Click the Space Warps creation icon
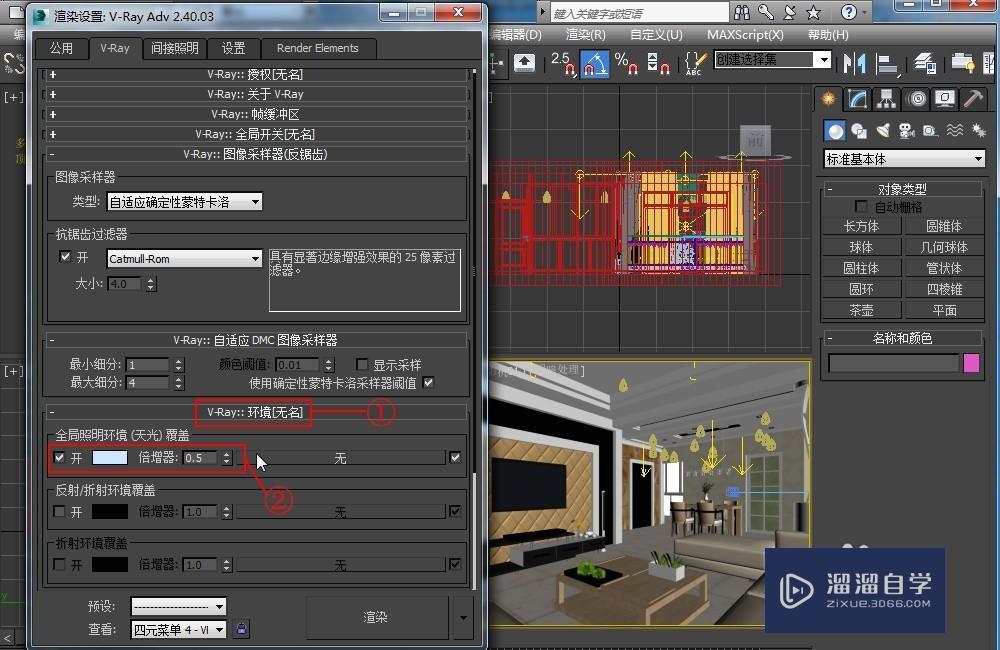Image resolution: width=1000 pixels, height=650 pixels. (x=956, y=131)
